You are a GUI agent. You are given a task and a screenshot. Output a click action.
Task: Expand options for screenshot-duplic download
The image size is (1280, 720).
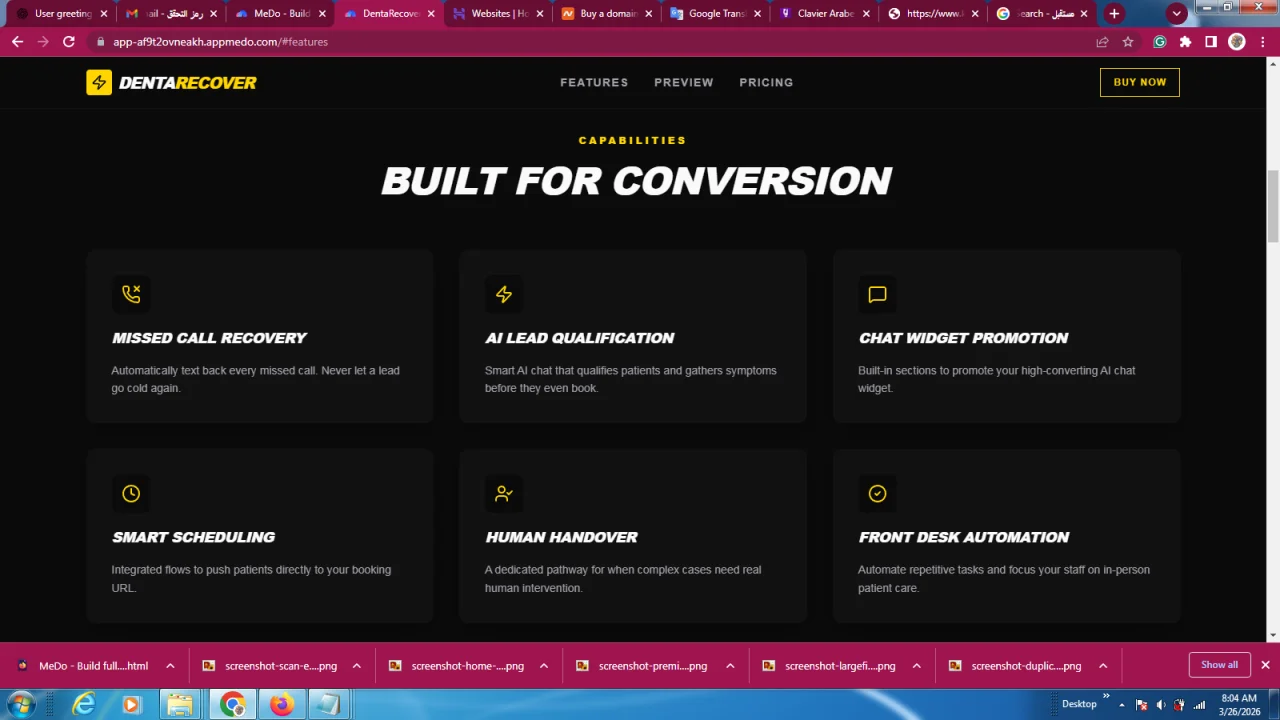click(1103, 666)
